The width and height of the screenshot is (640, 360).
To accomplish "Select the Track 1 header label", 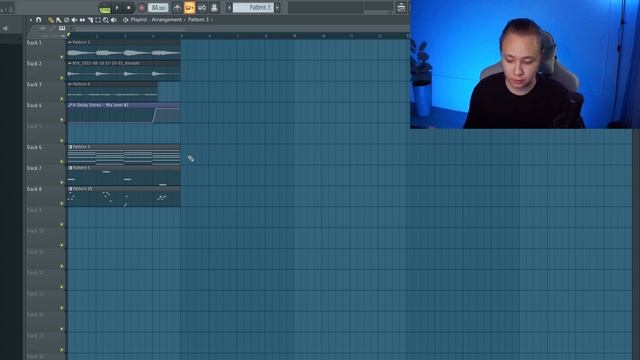I will (x=34, y=42).
